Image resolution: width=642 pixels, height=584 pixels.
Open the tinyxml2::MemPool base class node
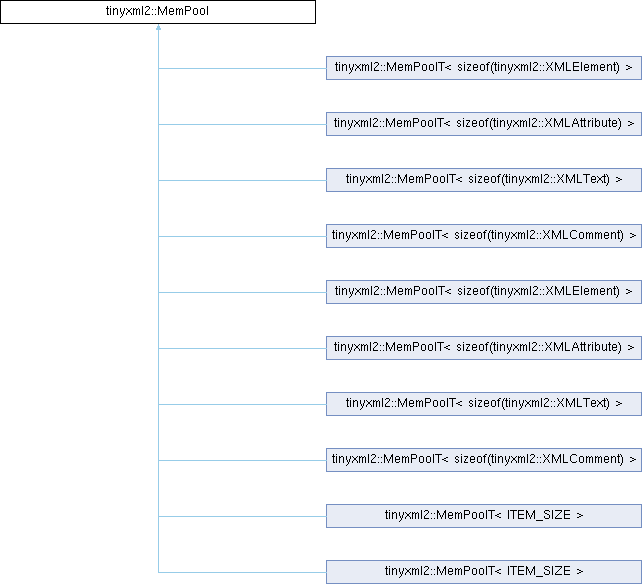coord(157,12)
